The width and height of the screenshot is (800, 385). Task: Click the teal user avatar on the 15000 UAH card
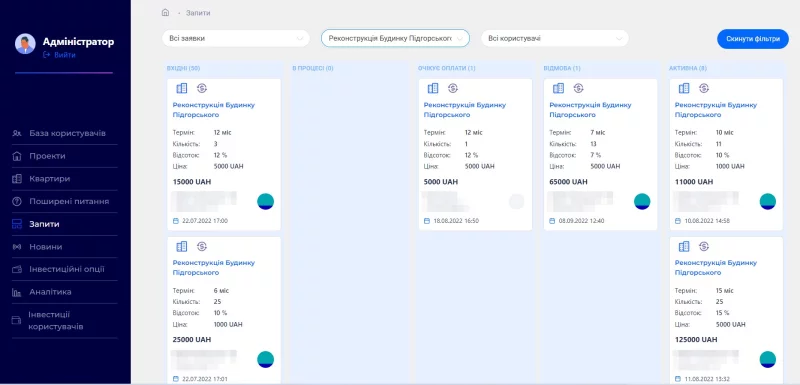pyautogui.click(x=265, y=201)
